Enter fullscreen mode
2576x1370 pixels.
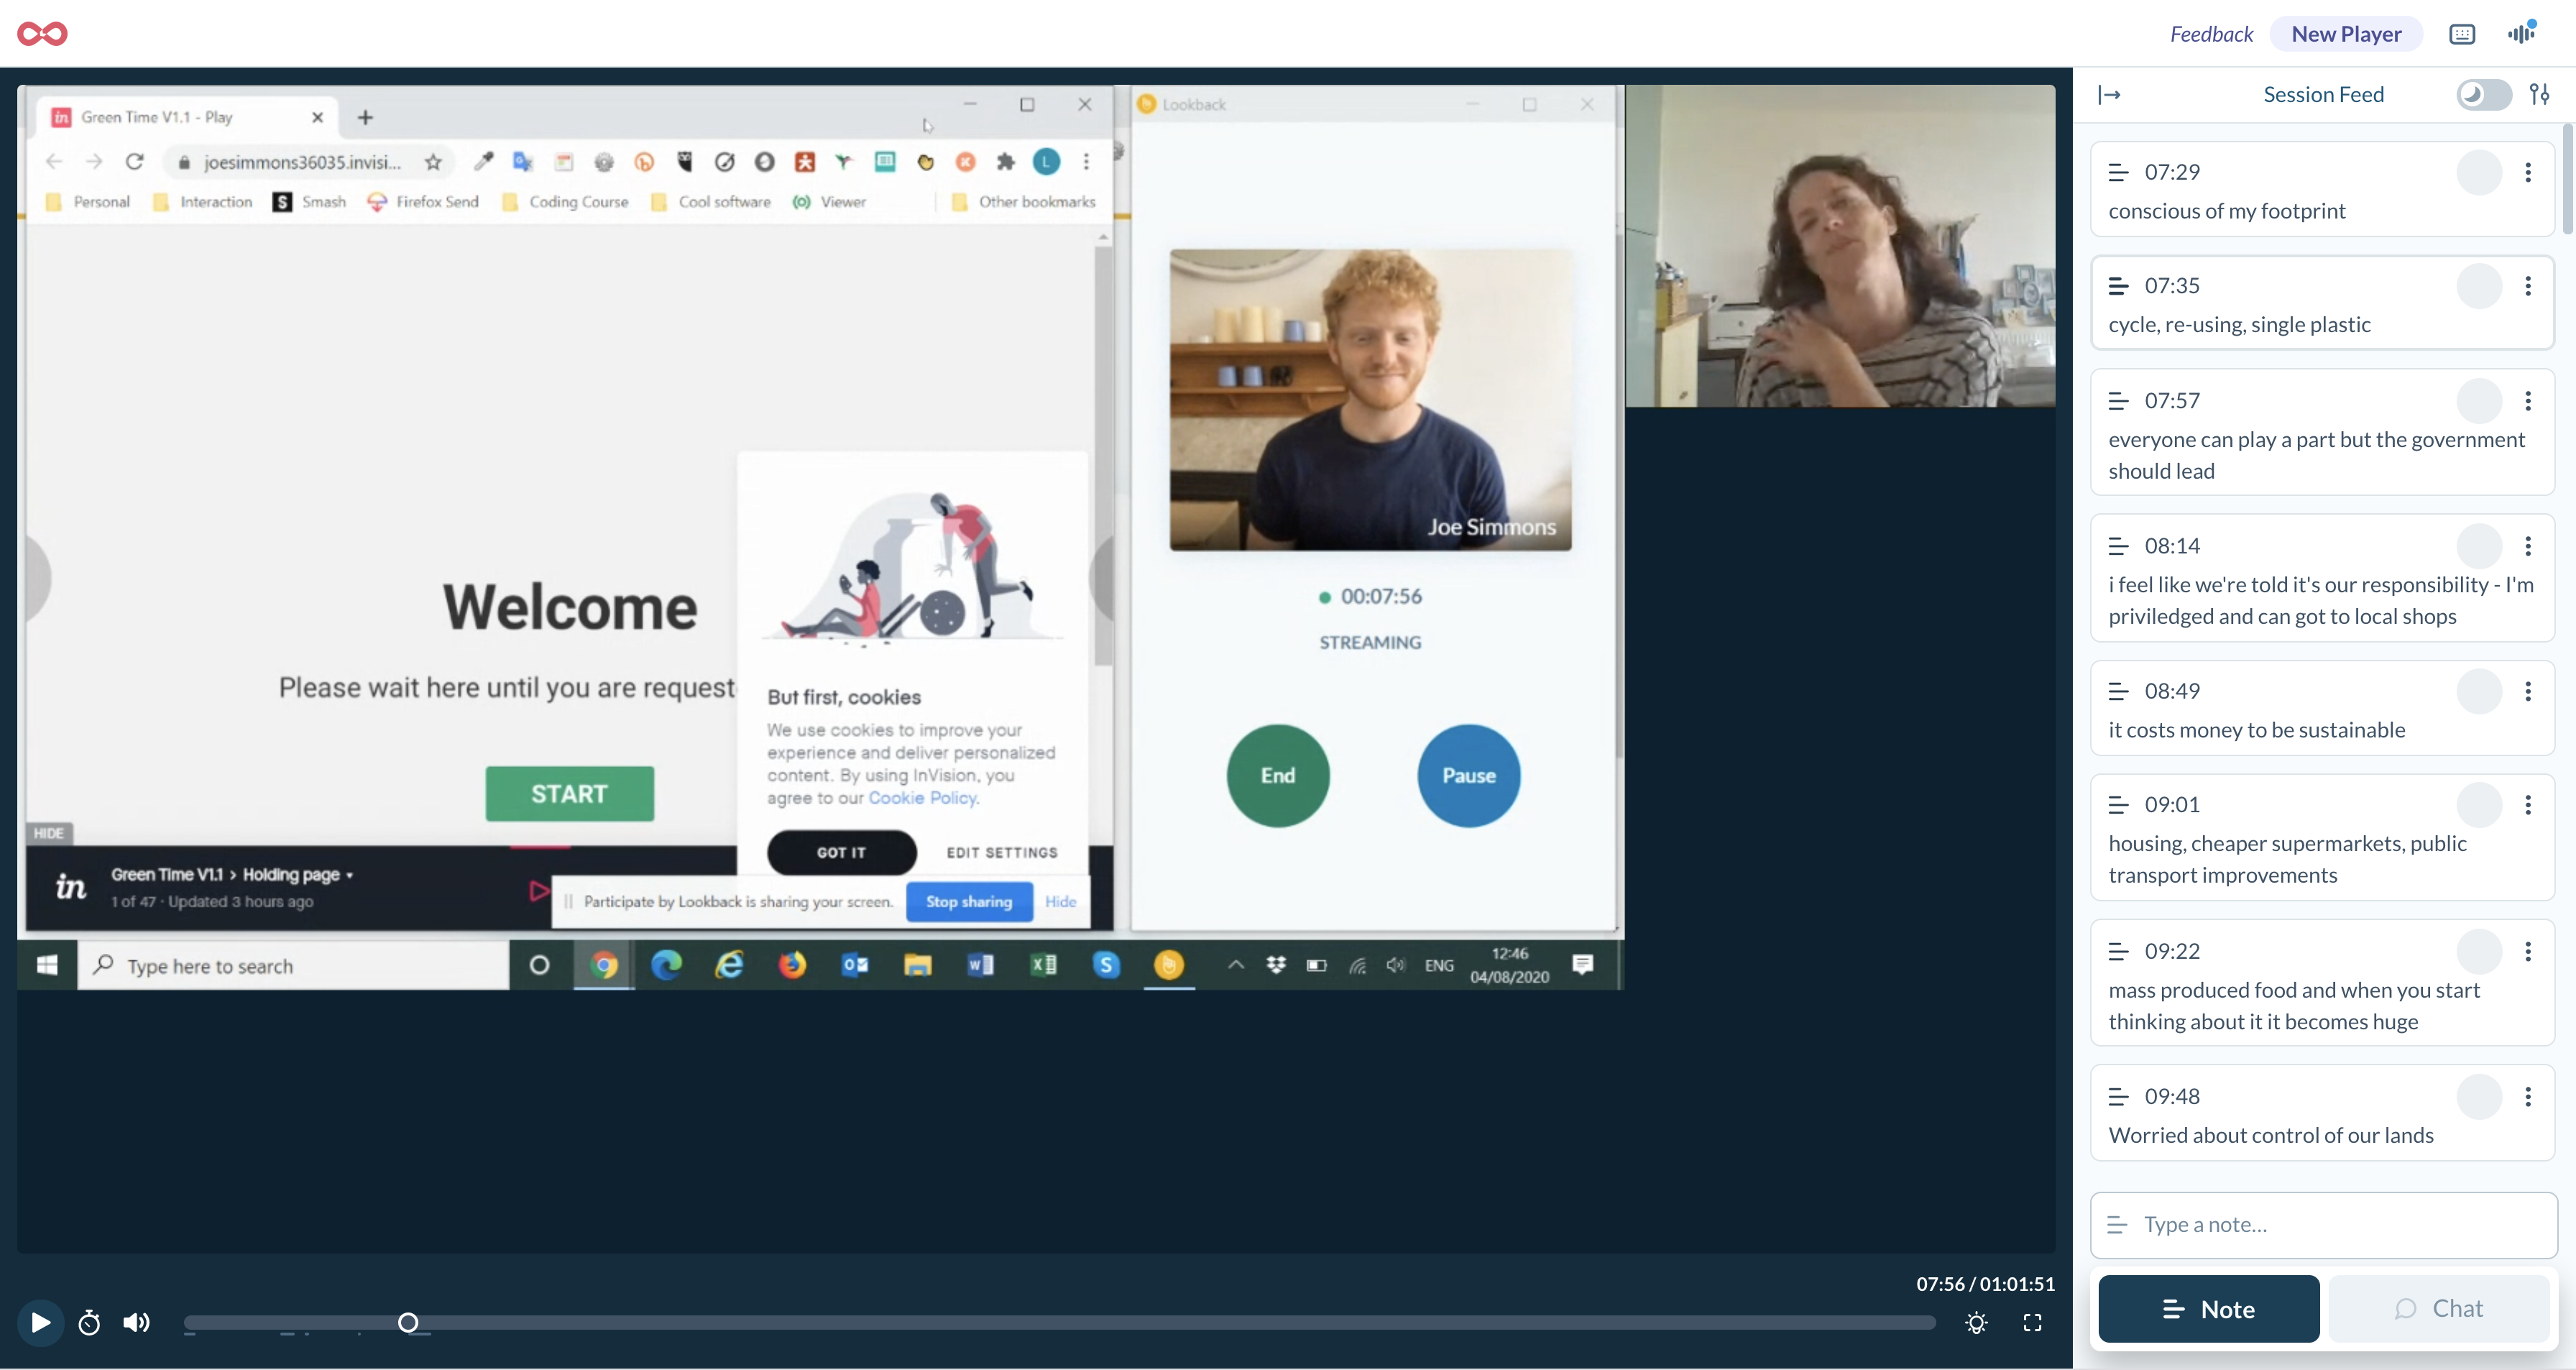point(2032,1323)
